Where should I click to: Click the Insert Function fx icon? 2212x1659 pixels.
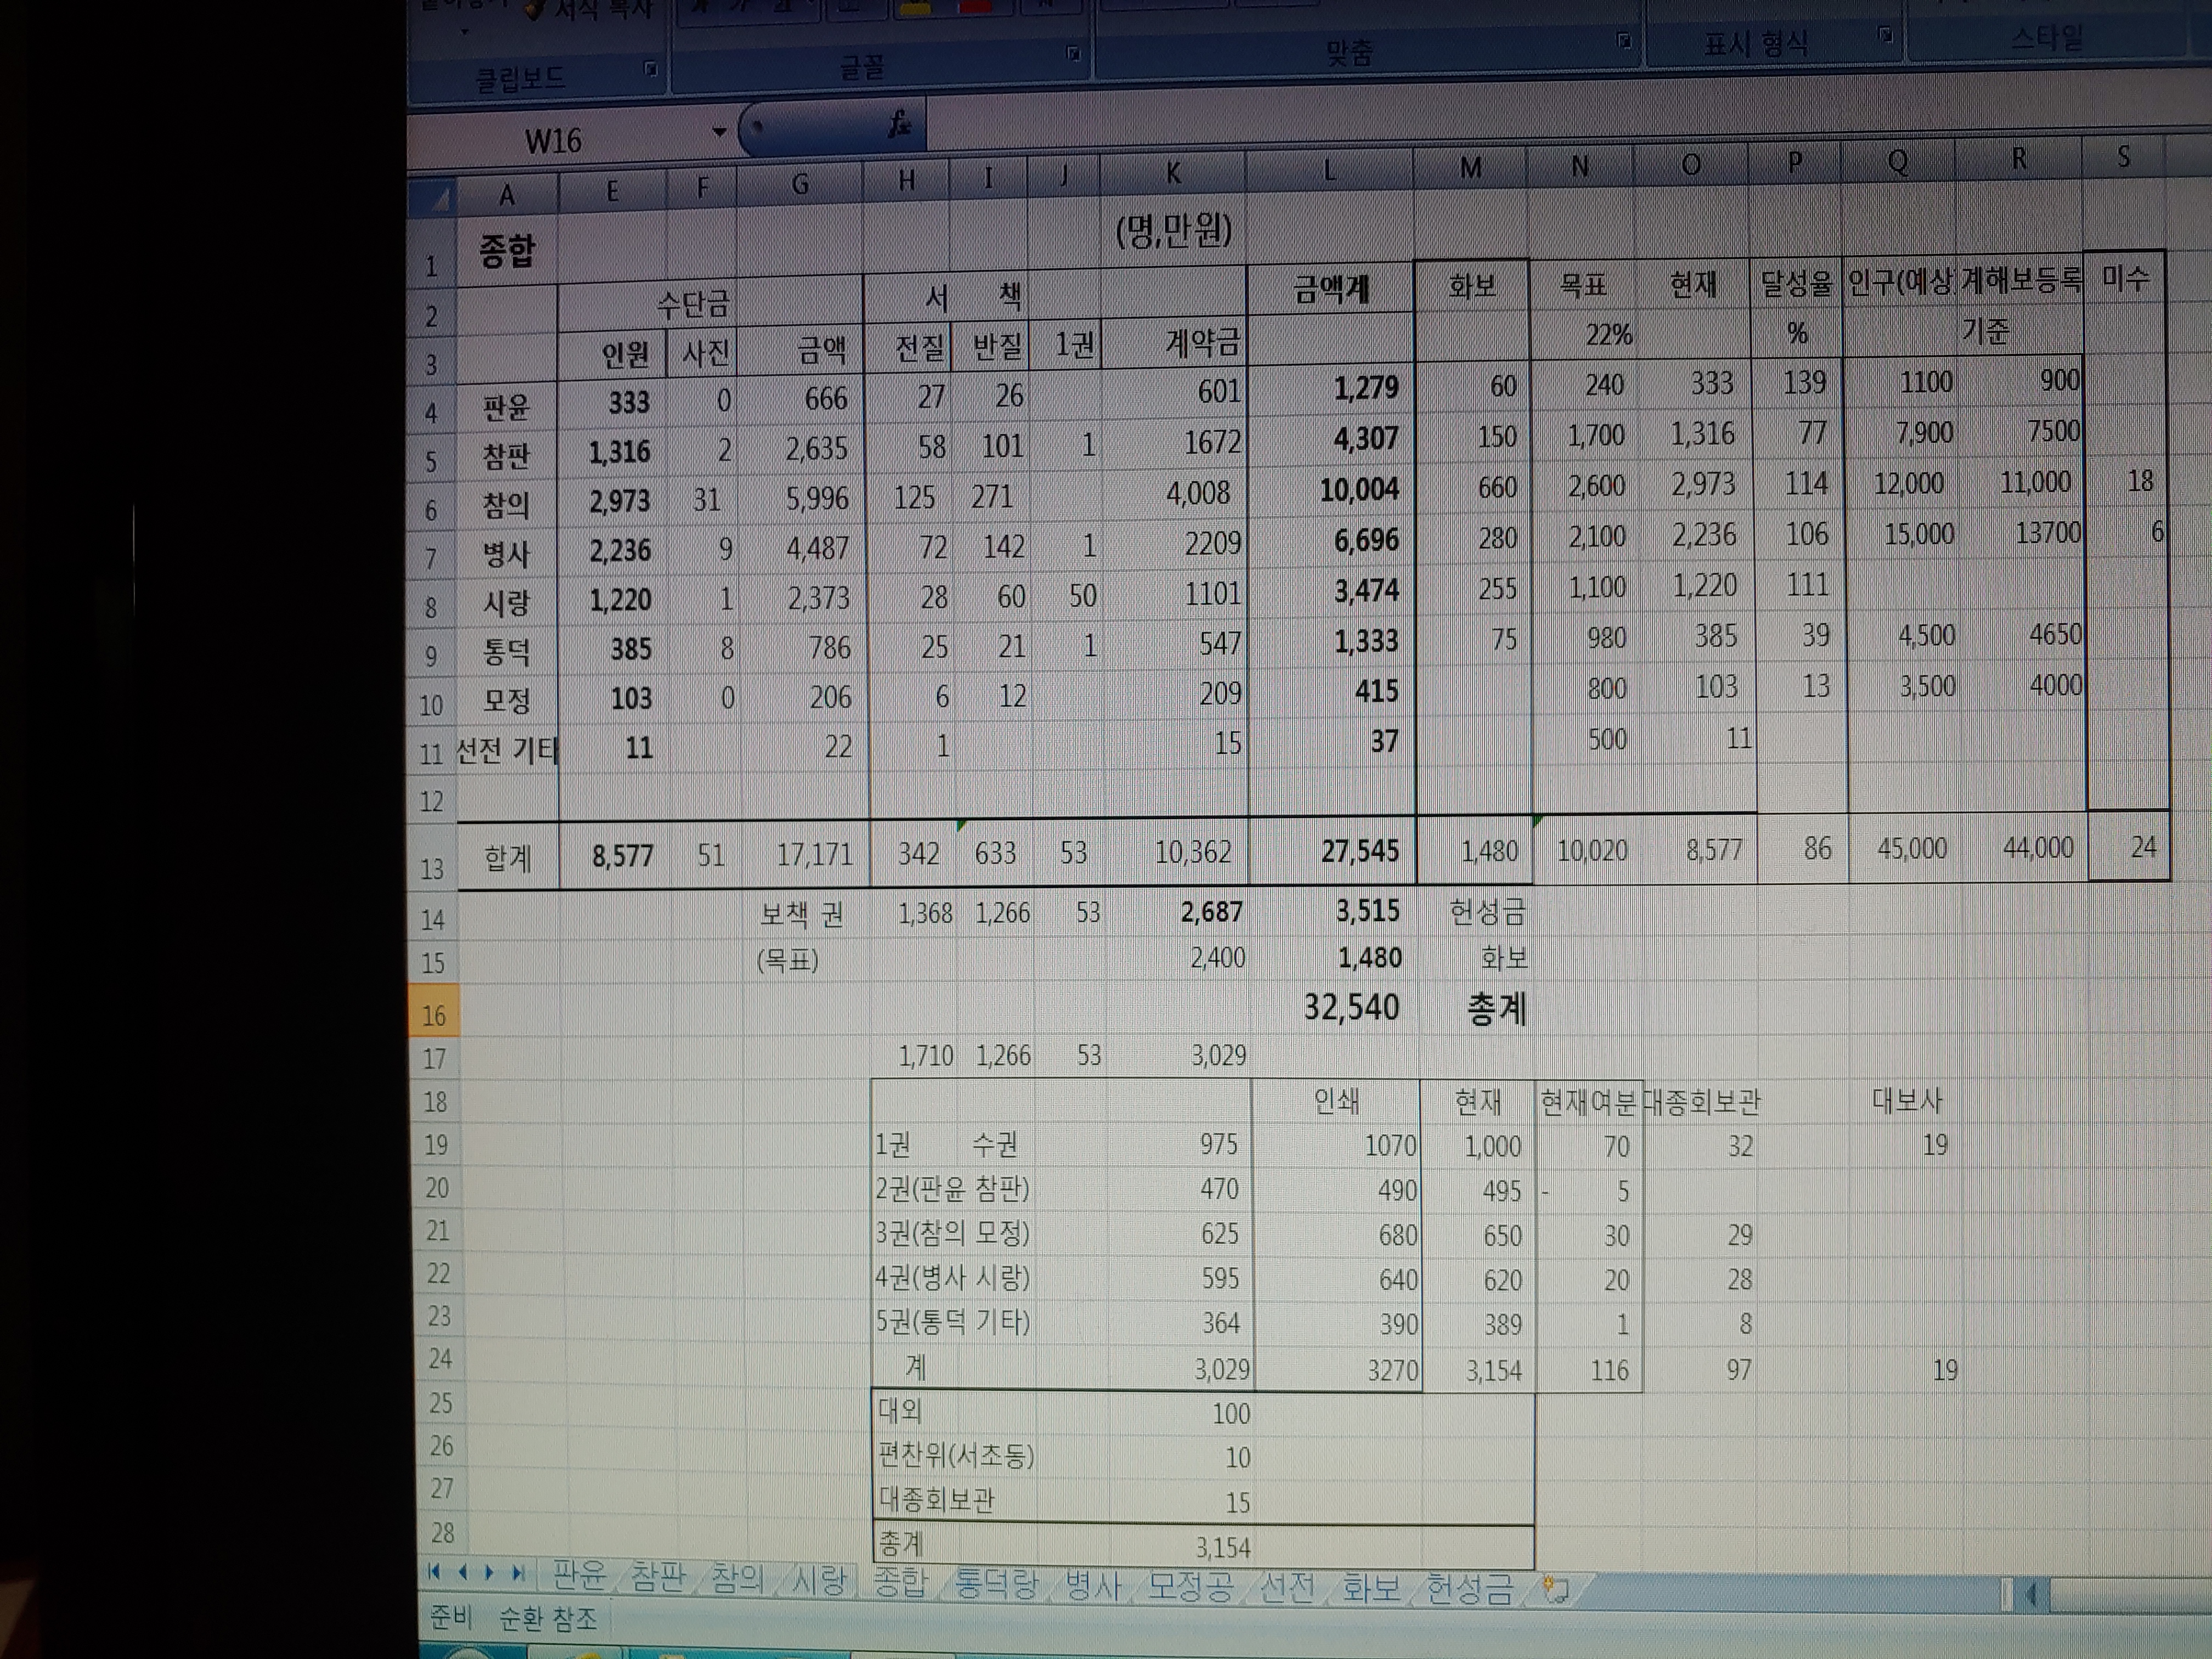(x=899, y=124)
